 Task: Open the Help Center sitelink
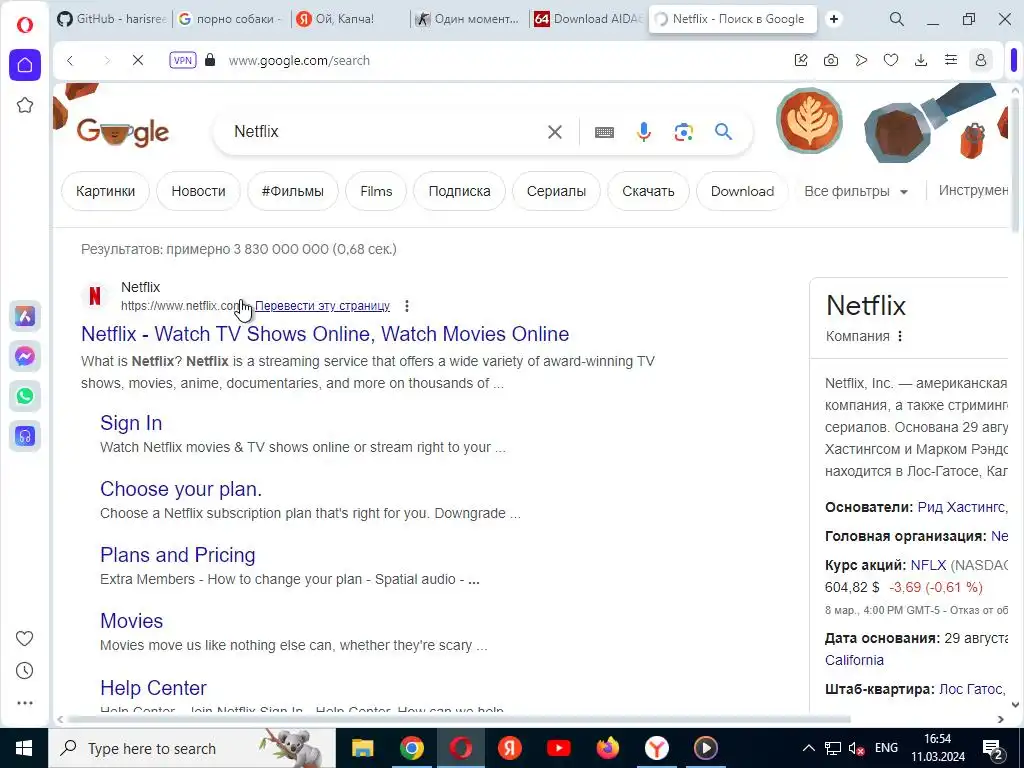[x=153, y=688]
